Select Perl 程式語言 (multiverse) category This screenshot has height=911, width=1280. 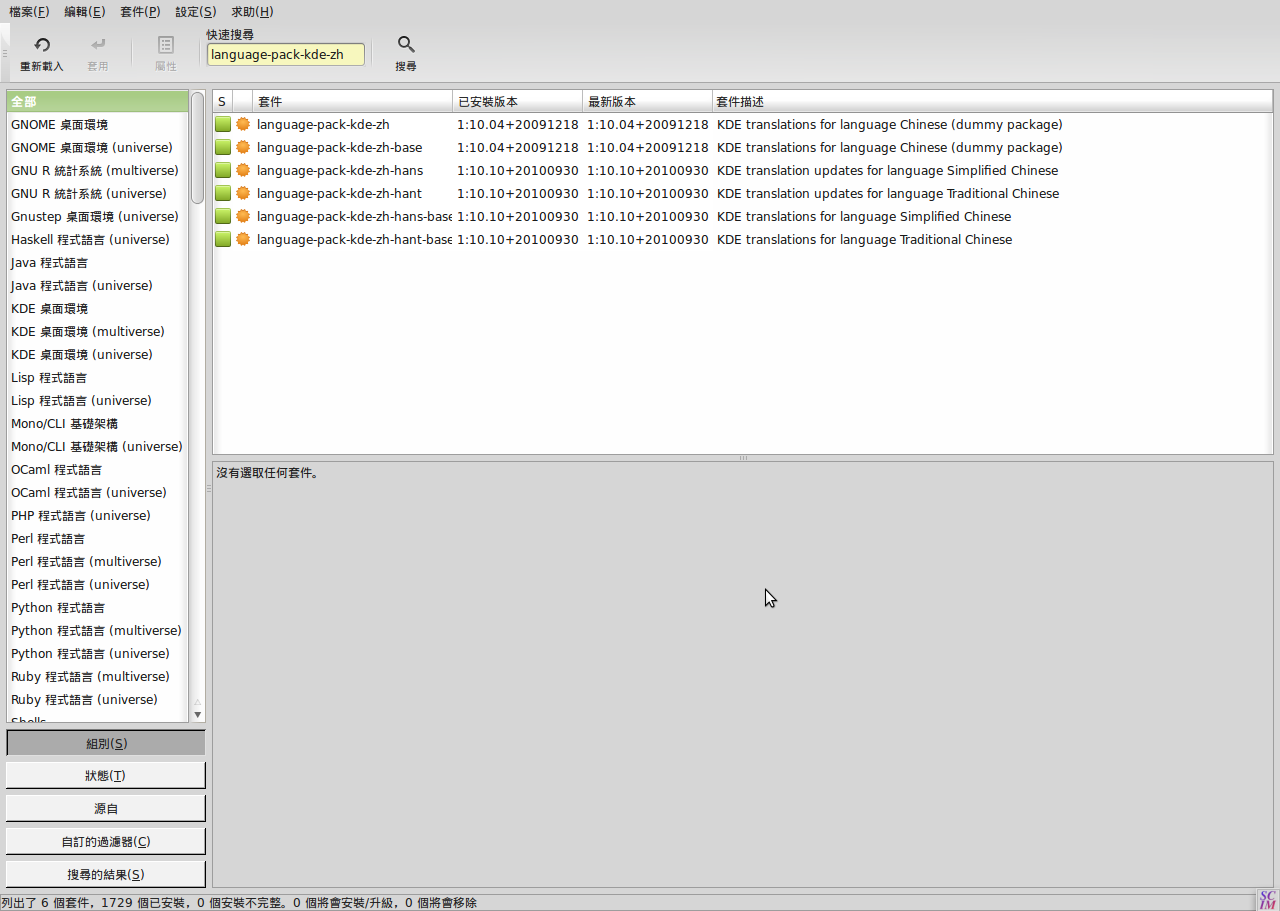[x=97, y=562]
